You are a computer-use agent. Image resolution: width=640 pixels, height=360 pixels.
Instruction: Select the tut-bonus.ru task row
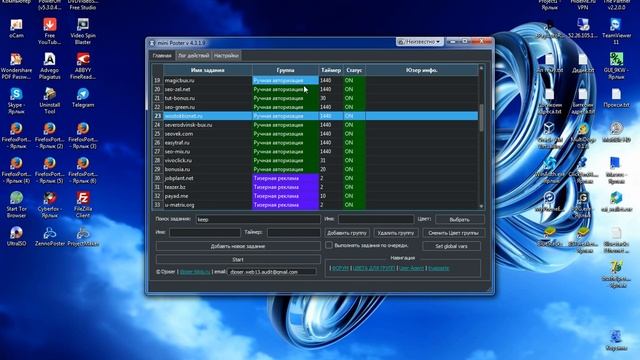point(320,98)
